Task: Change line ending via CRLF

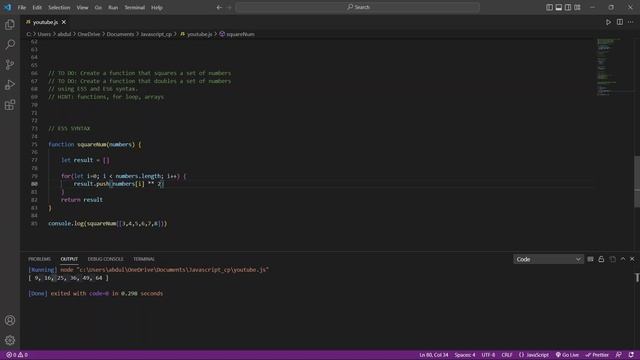Action: pos(507,355)
